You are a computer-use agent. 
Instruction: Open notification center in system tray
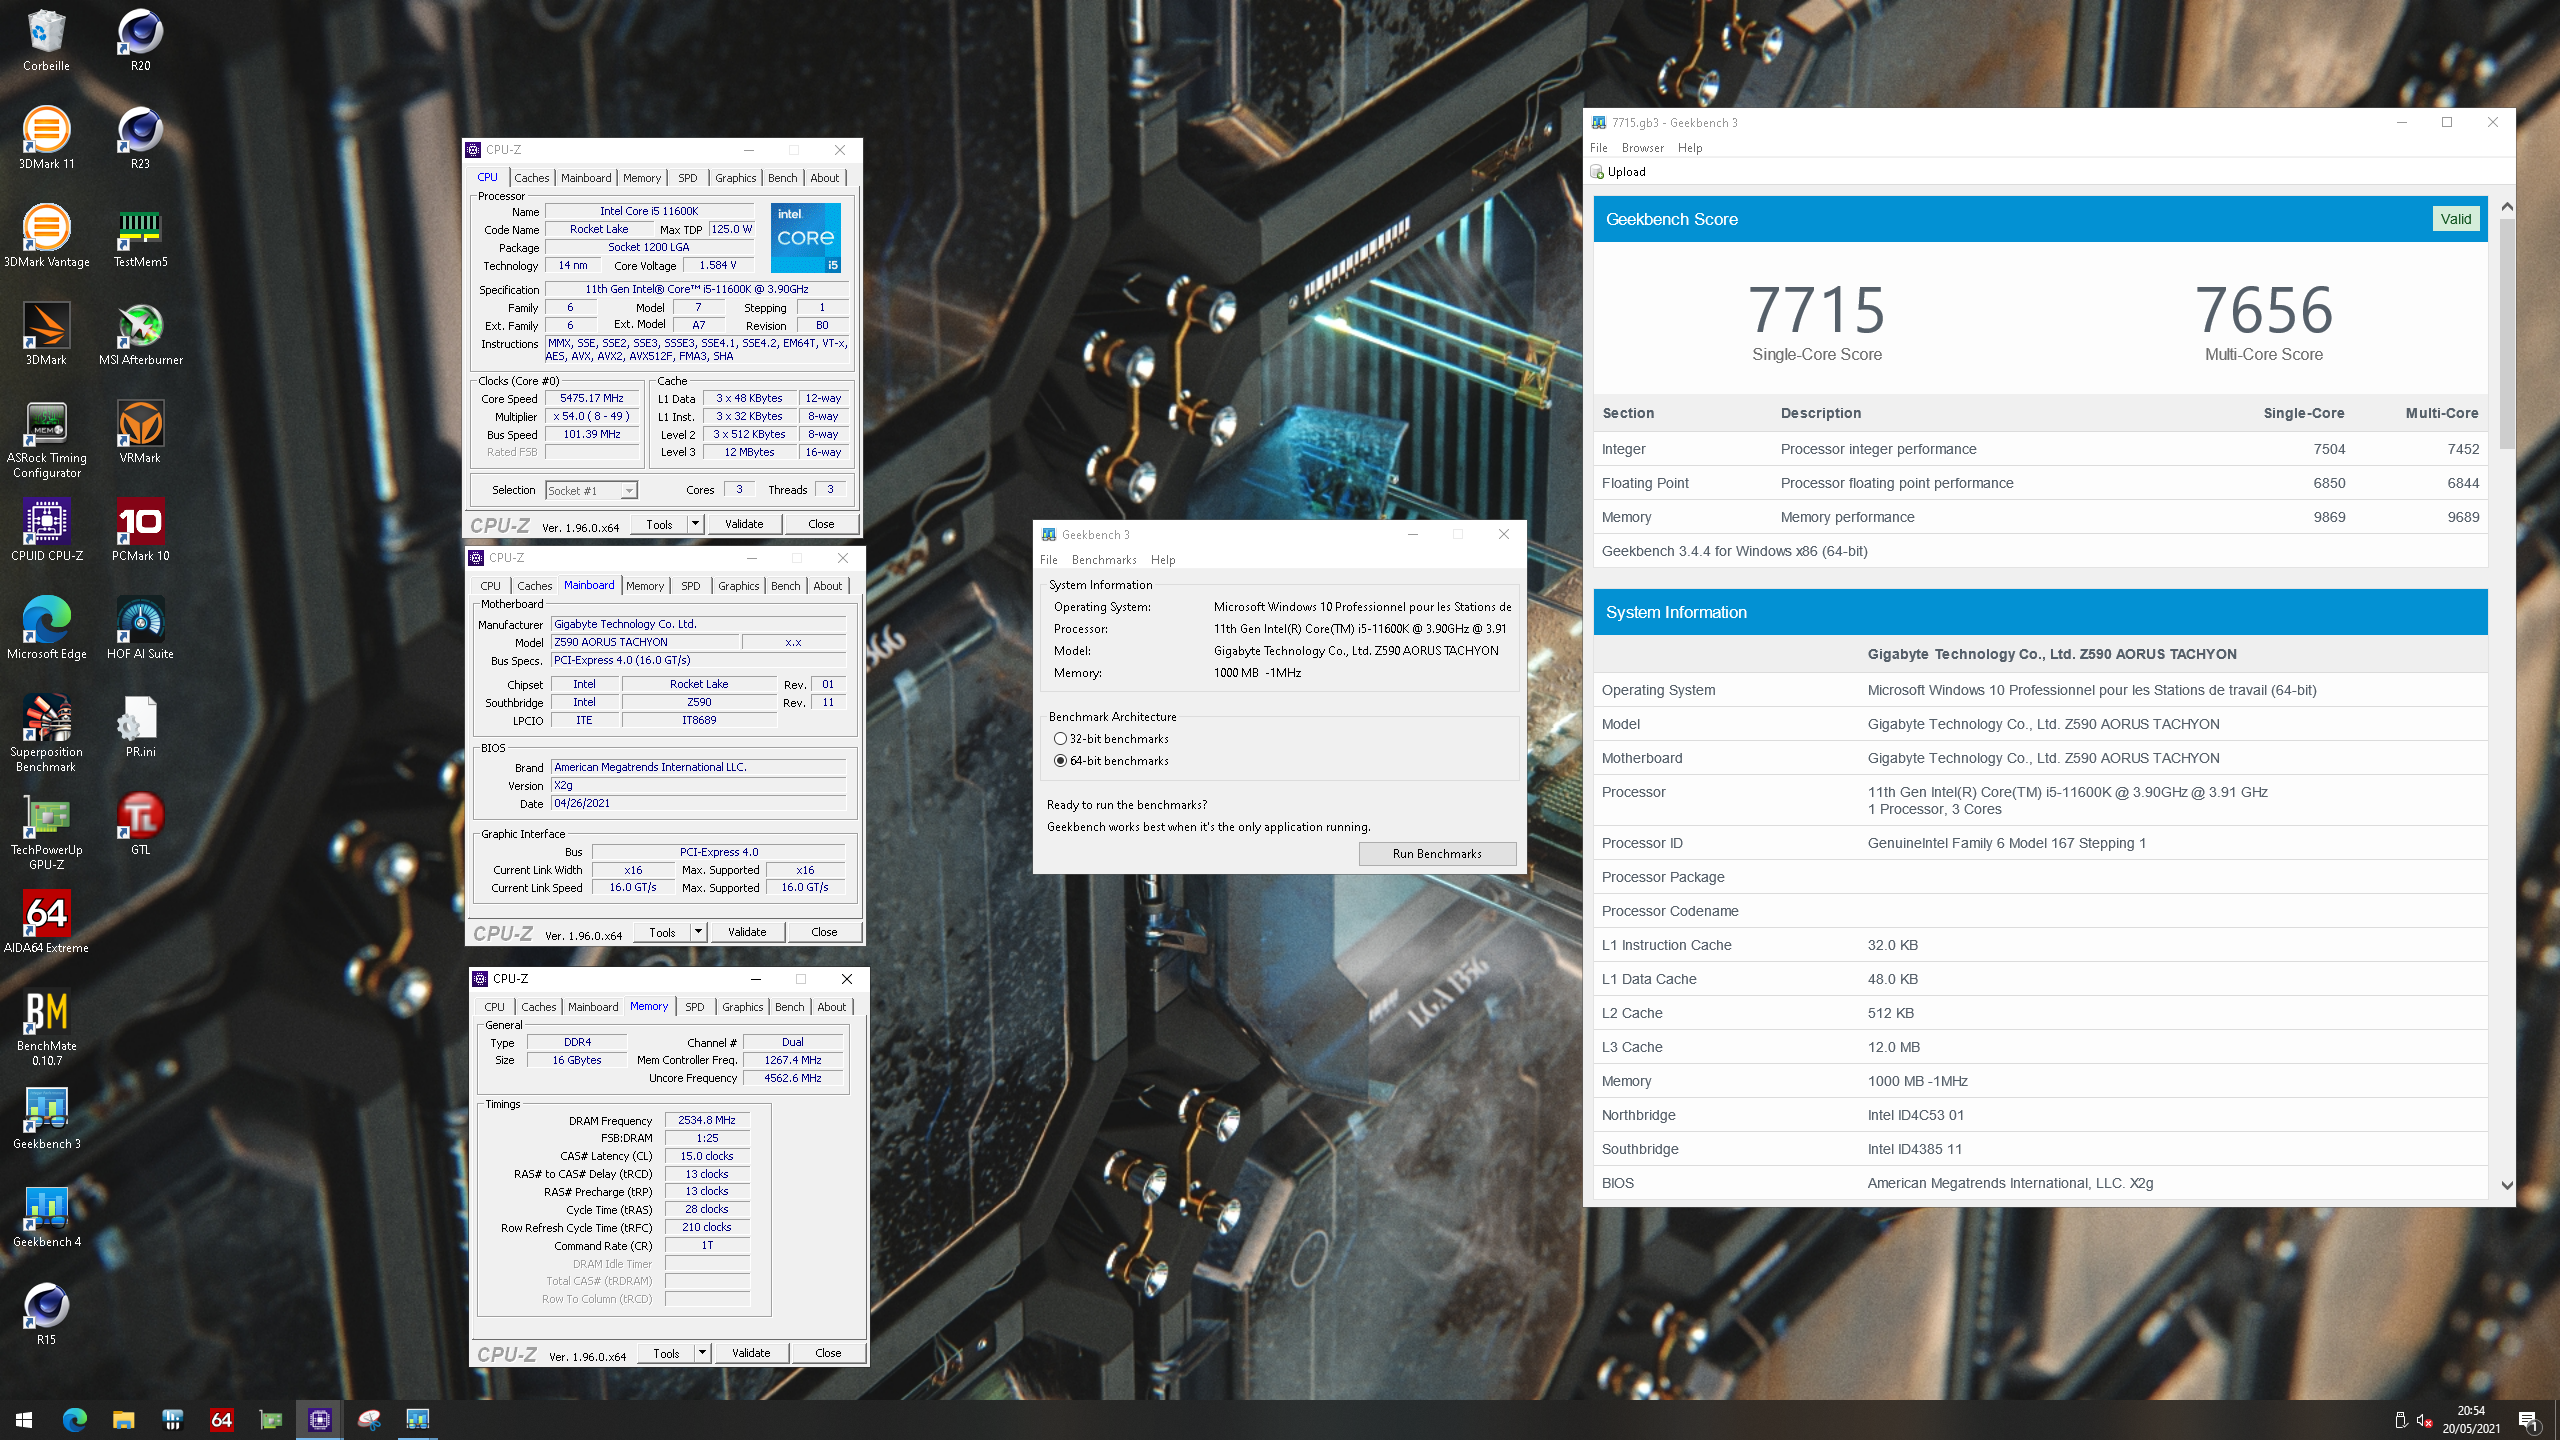point(2528,1420)
